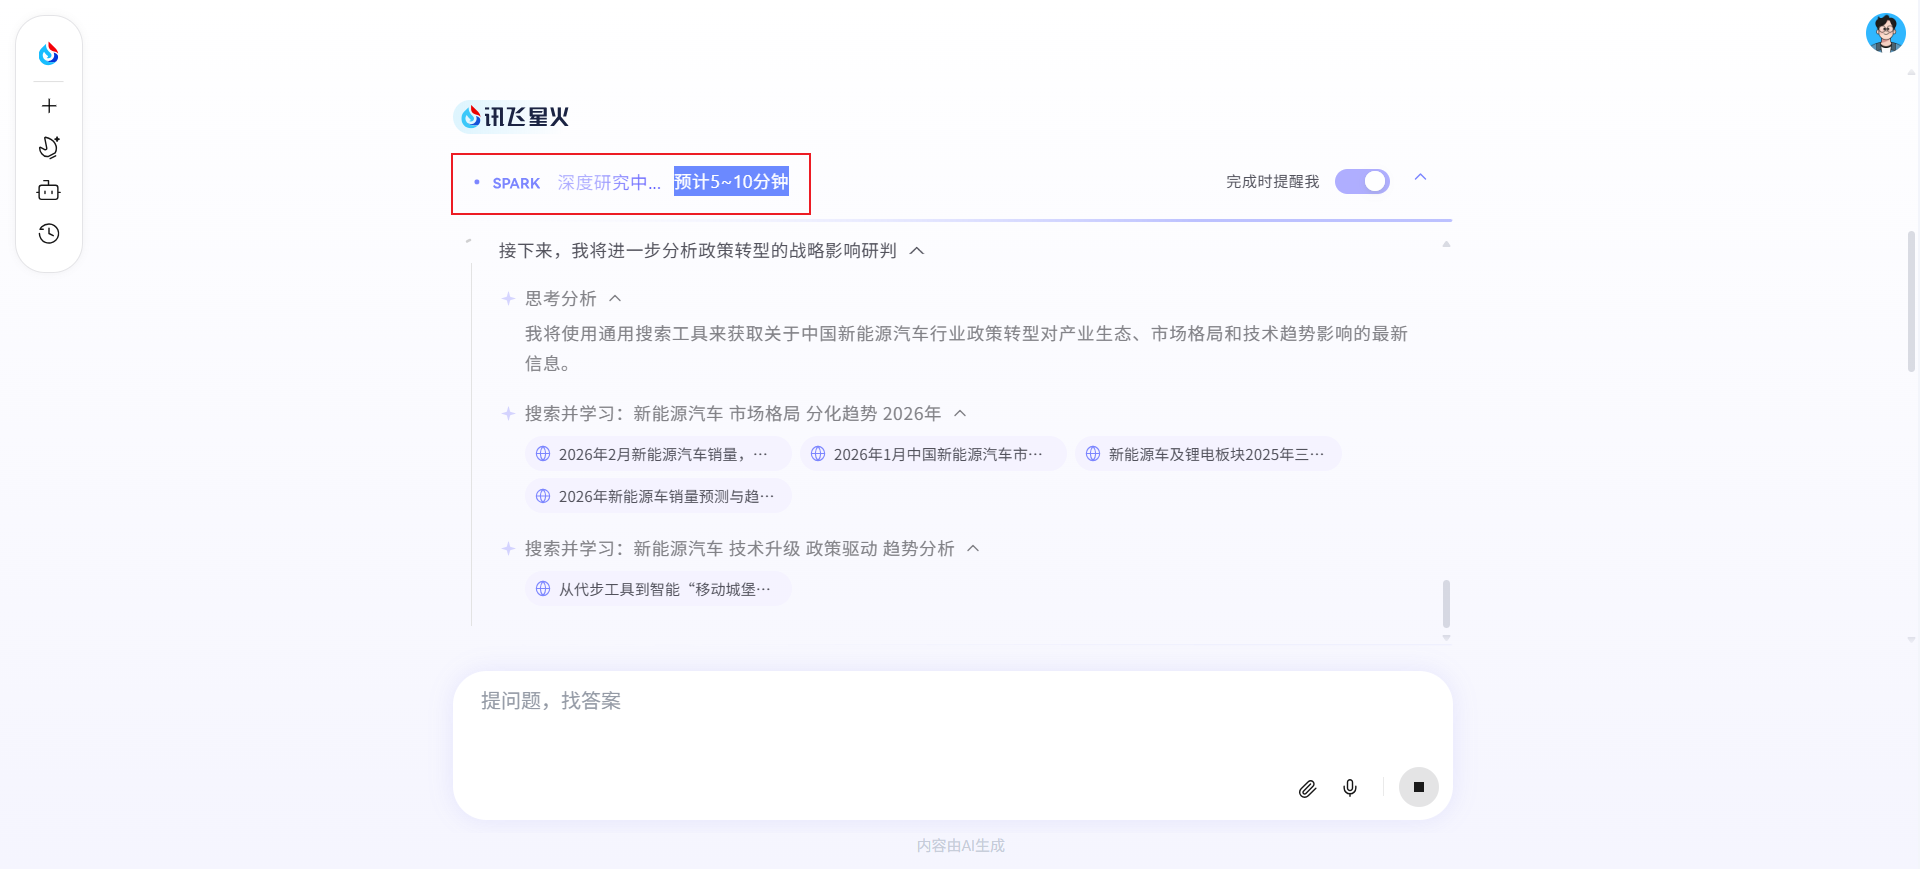The height and width of the screenshot is (869, 1920).
Task: Open the 2026年1月中国新能源汽车市 source link
Action: (x=933, y=454)
